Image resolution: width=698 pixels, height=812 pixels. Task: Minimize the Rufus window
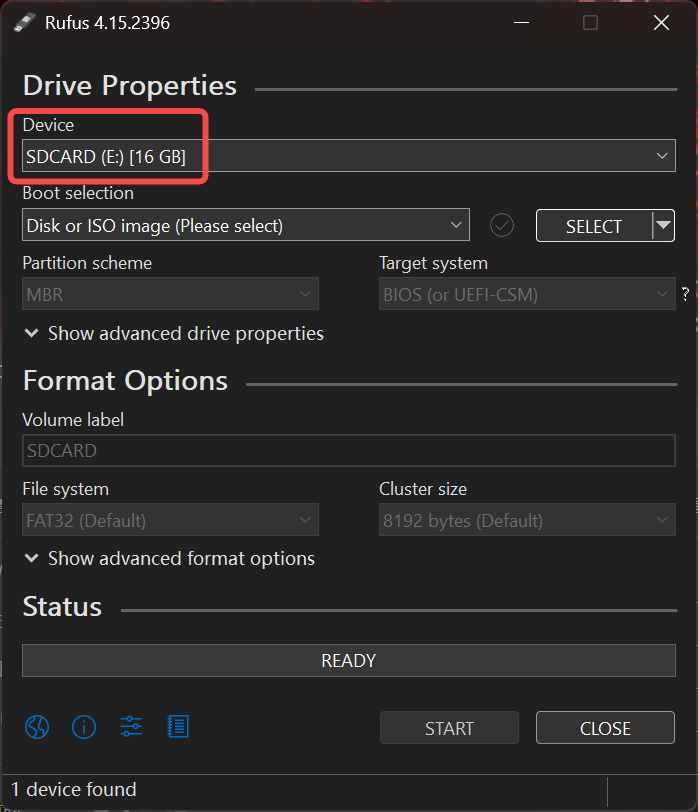tap(521, 22)
